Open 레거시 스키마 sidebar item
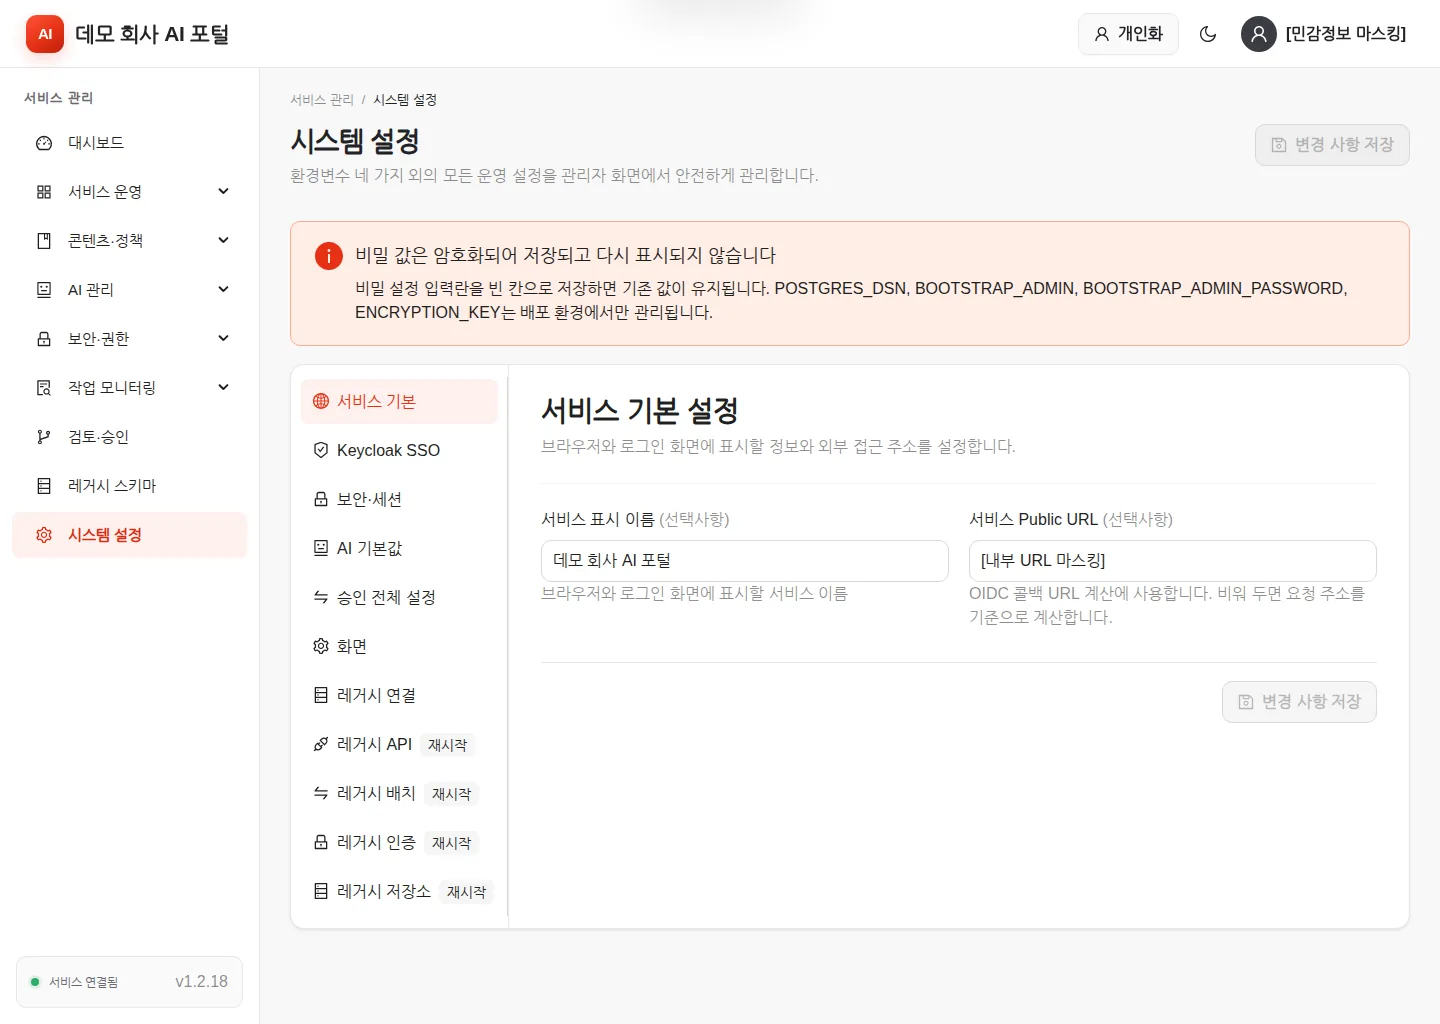Viewport: 1440px width, 1024px height. pos(129,486)
